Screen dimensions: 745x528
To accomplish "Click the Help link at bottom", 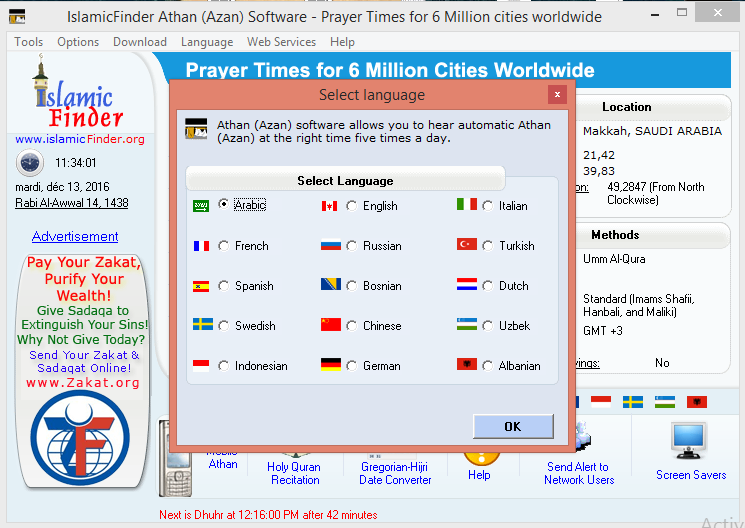I will tap(479, 475).
